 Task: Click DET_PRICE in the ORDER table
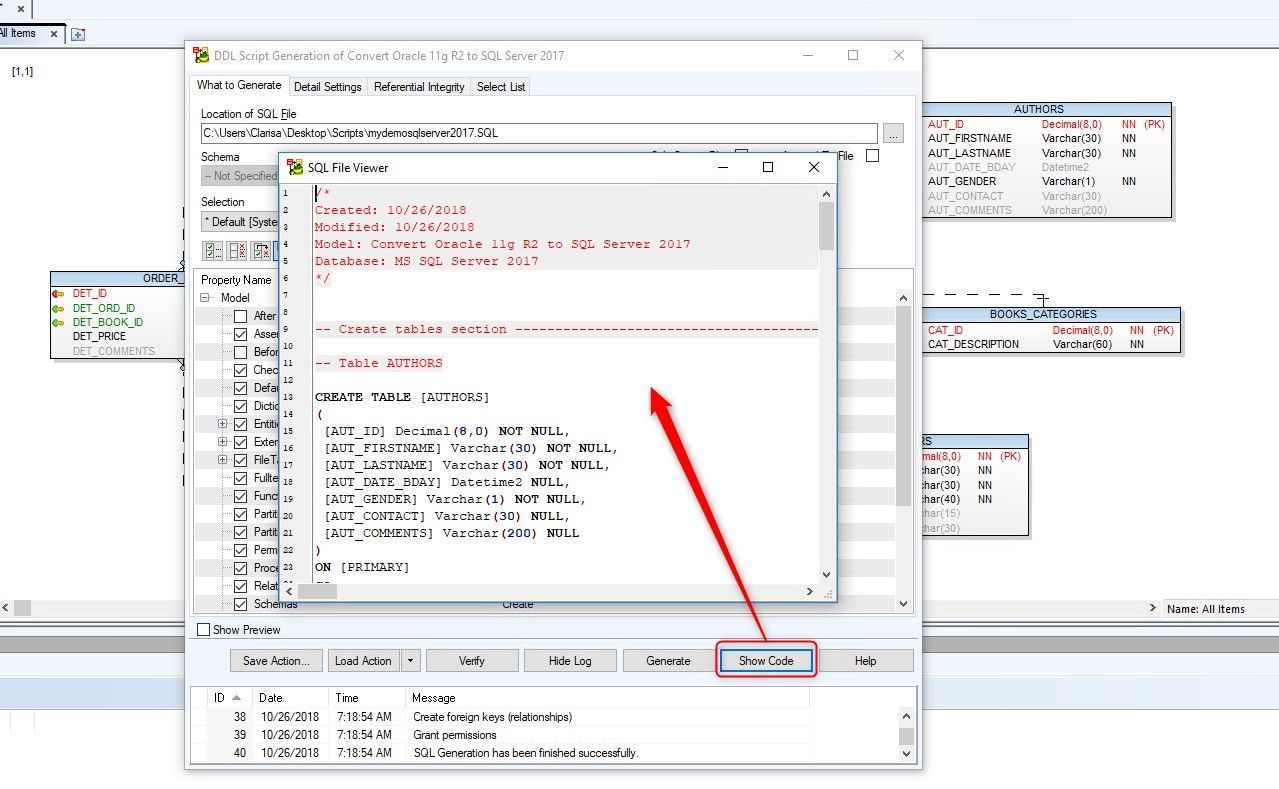tap(100, 337)
